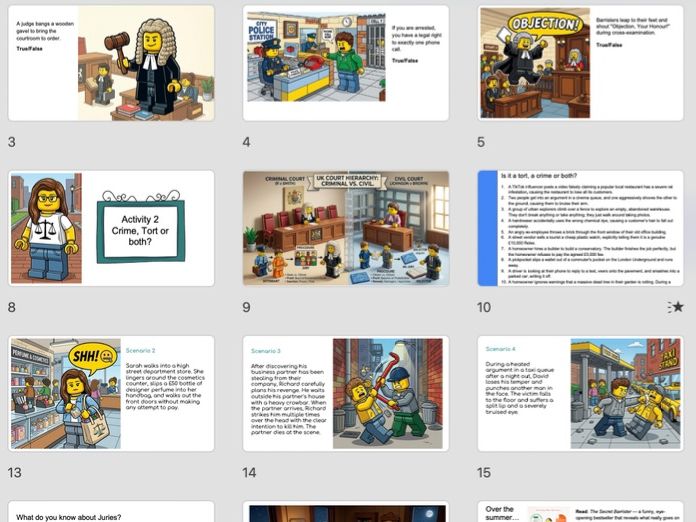
Task: Select slide 9 UK Court Hierarchy diagram
Action: (346, 228)
